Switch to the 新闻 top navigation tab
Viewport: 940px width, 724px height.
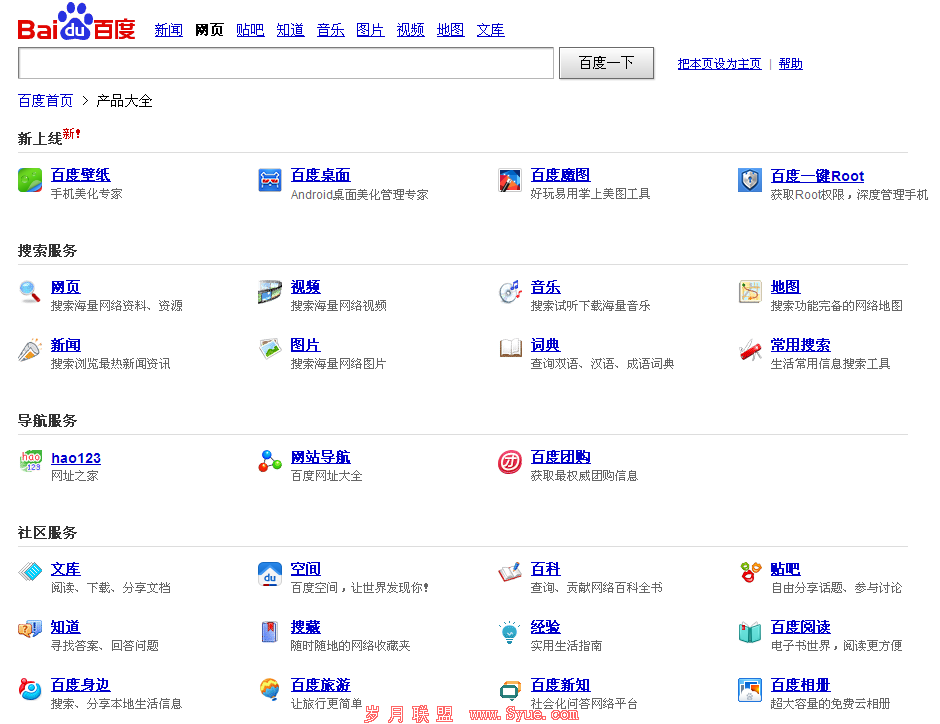168,30
